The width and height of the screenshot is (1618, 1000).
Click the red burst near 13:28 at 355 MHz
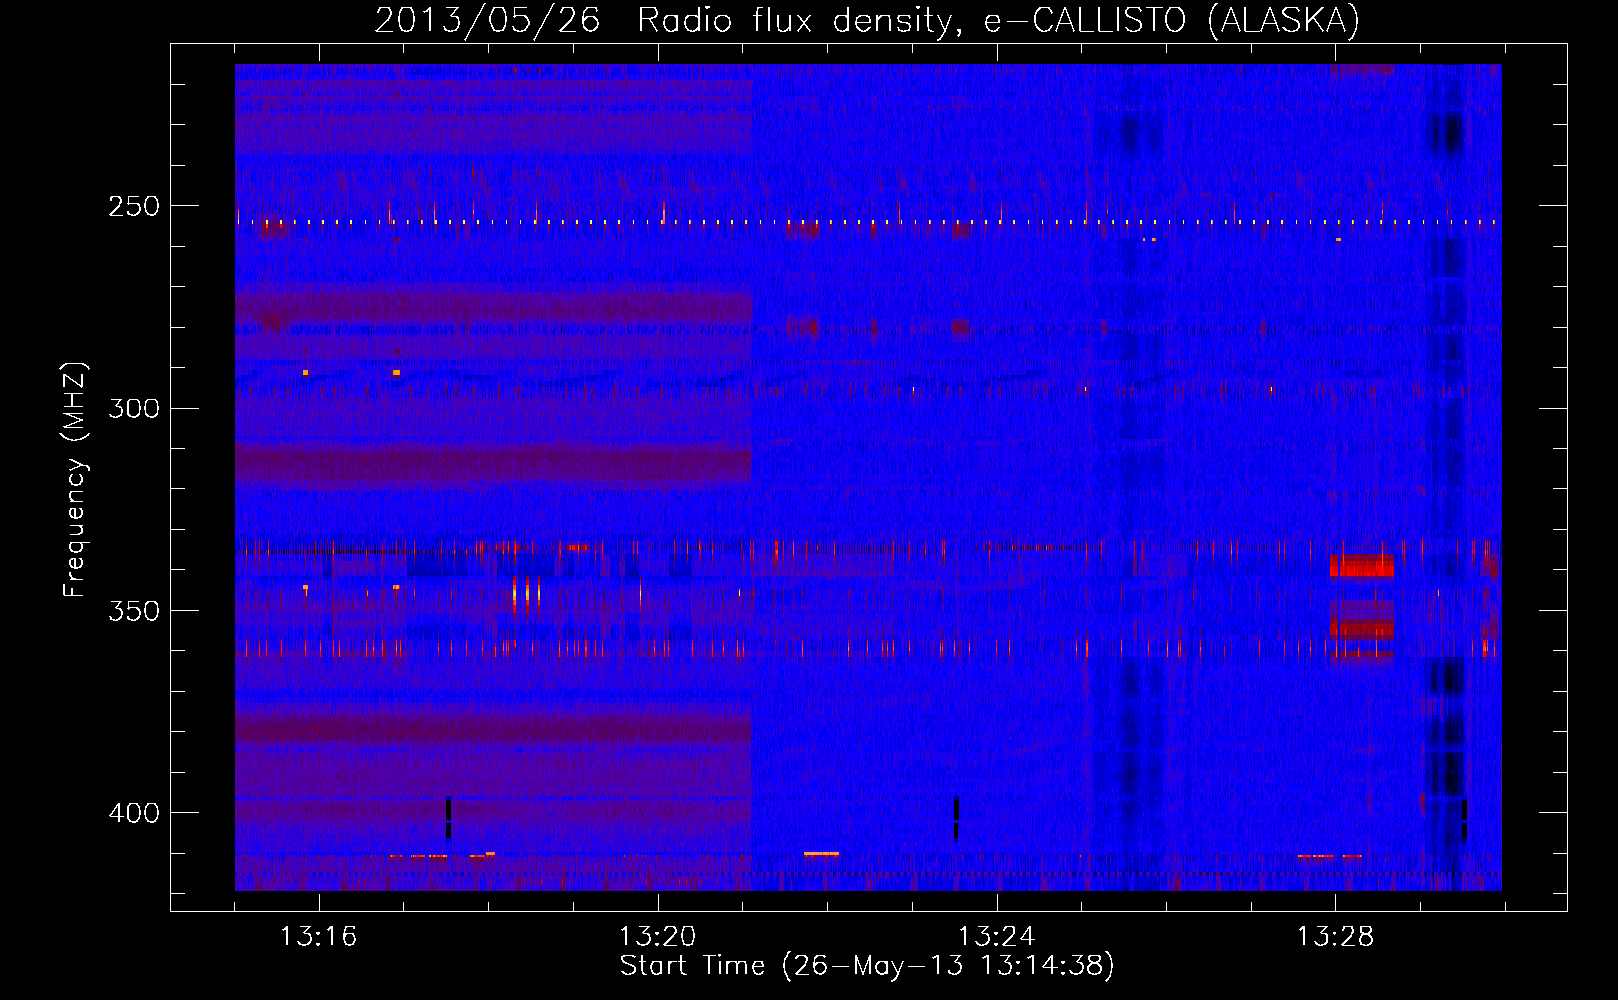(x=1361, y=627)
